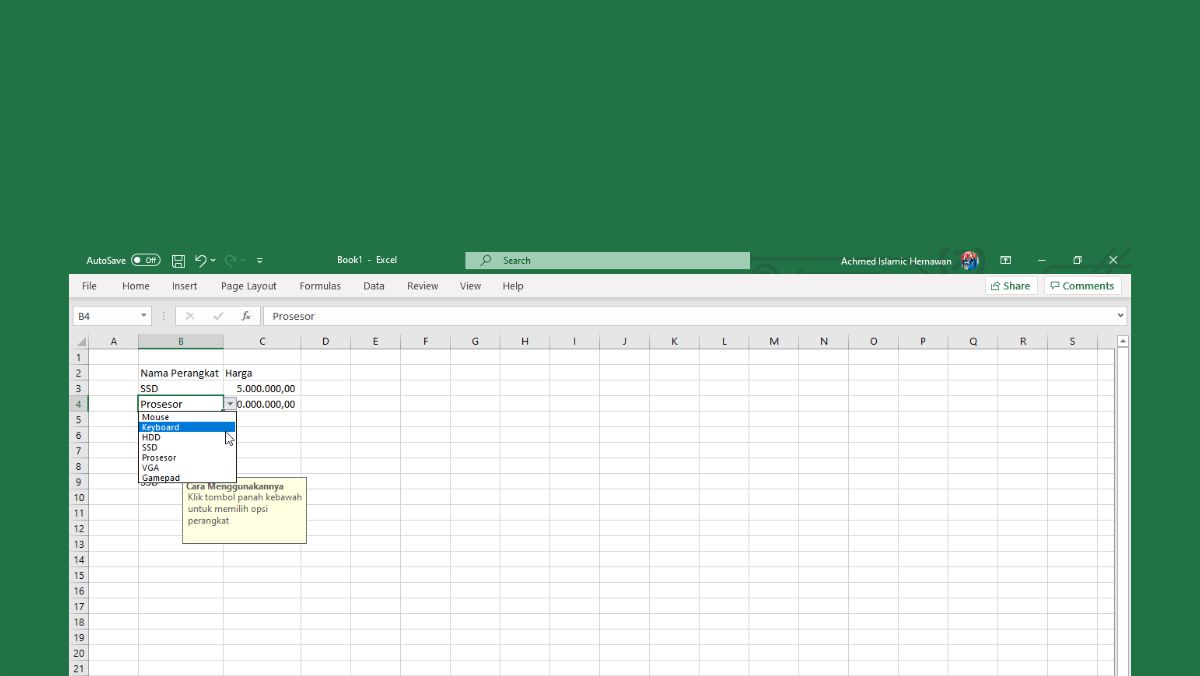Image resolution: width=1200 pixels, height=676 pixels.
Task: Select row 4 header
Action: click(79, 404)
